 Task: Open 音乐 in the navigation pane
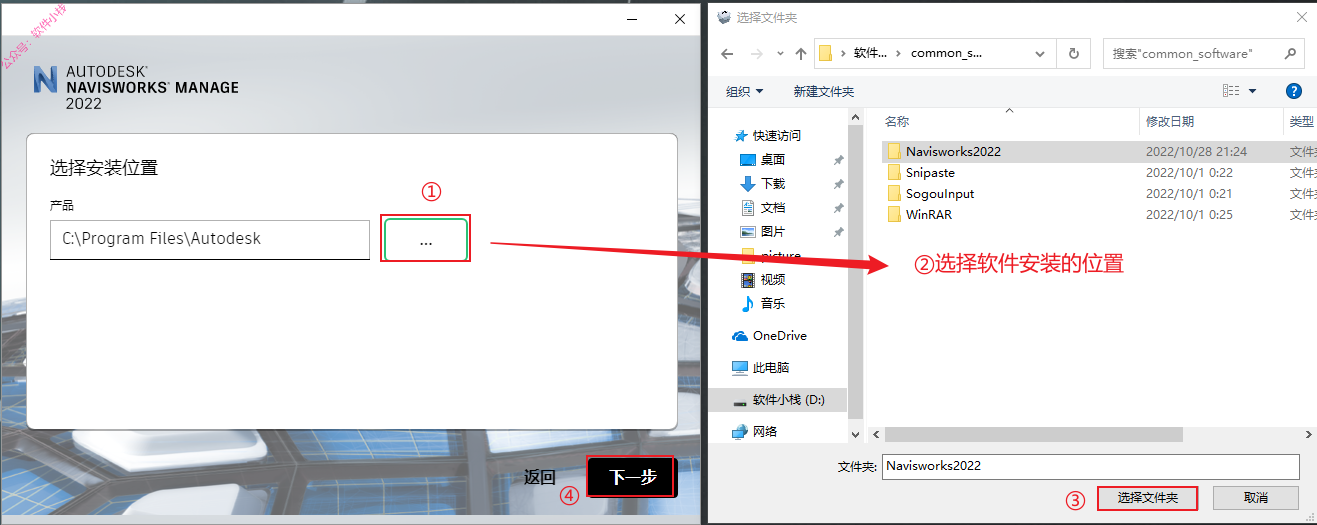tap(773, 304)
